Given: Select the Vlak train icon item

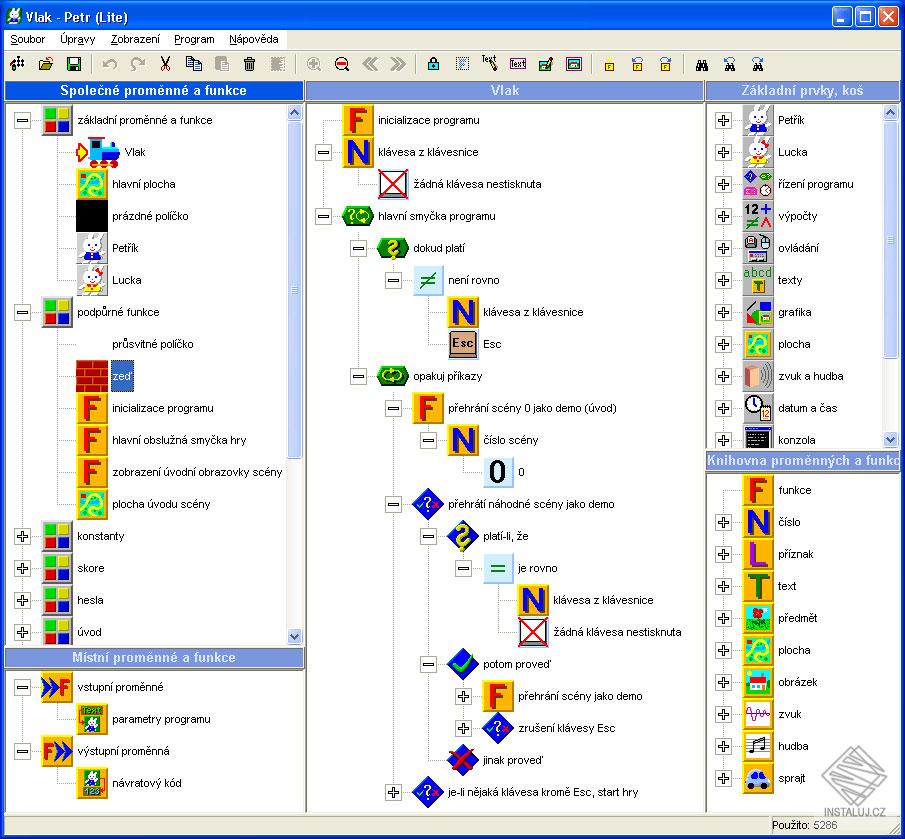Looking at the screenshot, I should 97,152.
